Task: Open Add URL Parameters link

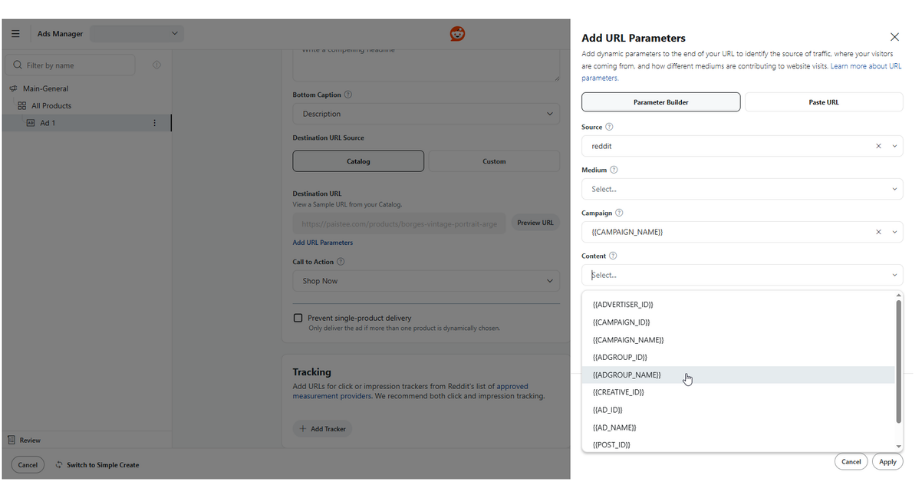Action: 322,243
